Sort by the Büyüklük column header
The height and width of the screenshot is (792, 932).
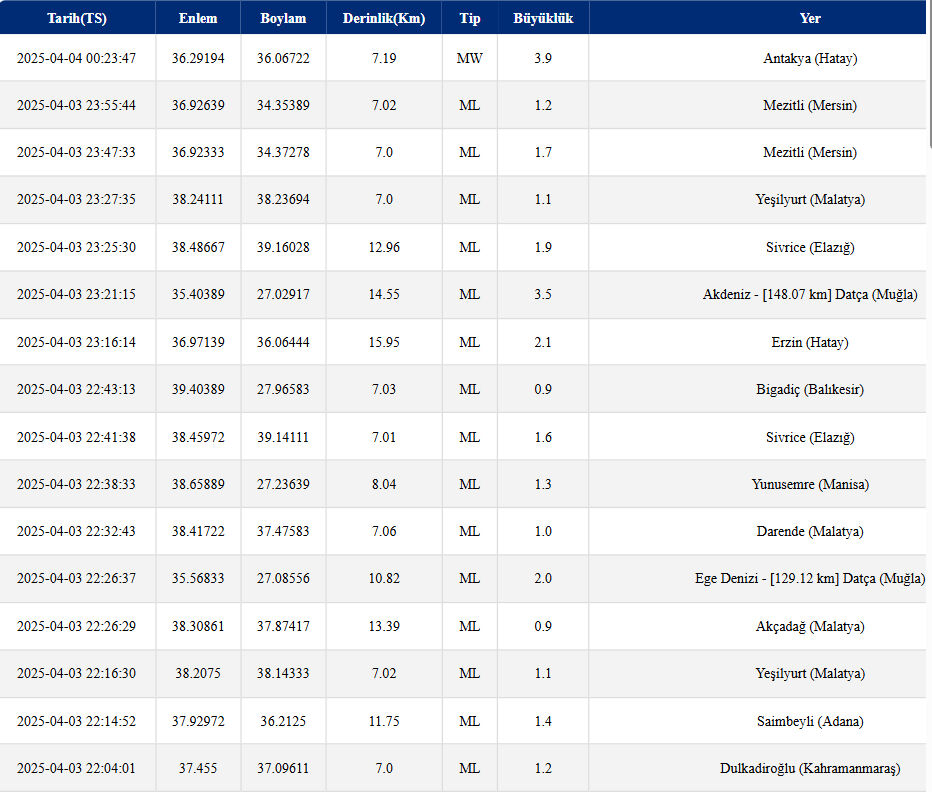tap(543, 19)
